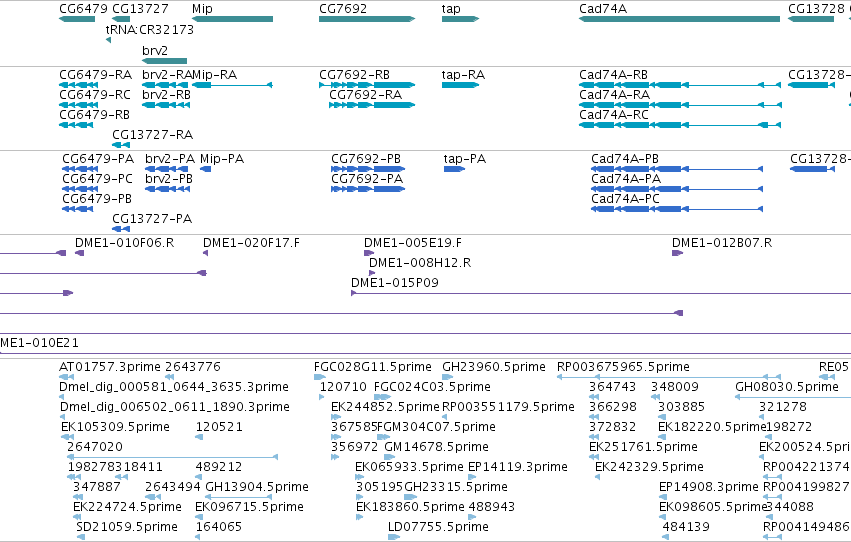
Task: Click the EK105309.5prime EST label
Action: point(115,427)
